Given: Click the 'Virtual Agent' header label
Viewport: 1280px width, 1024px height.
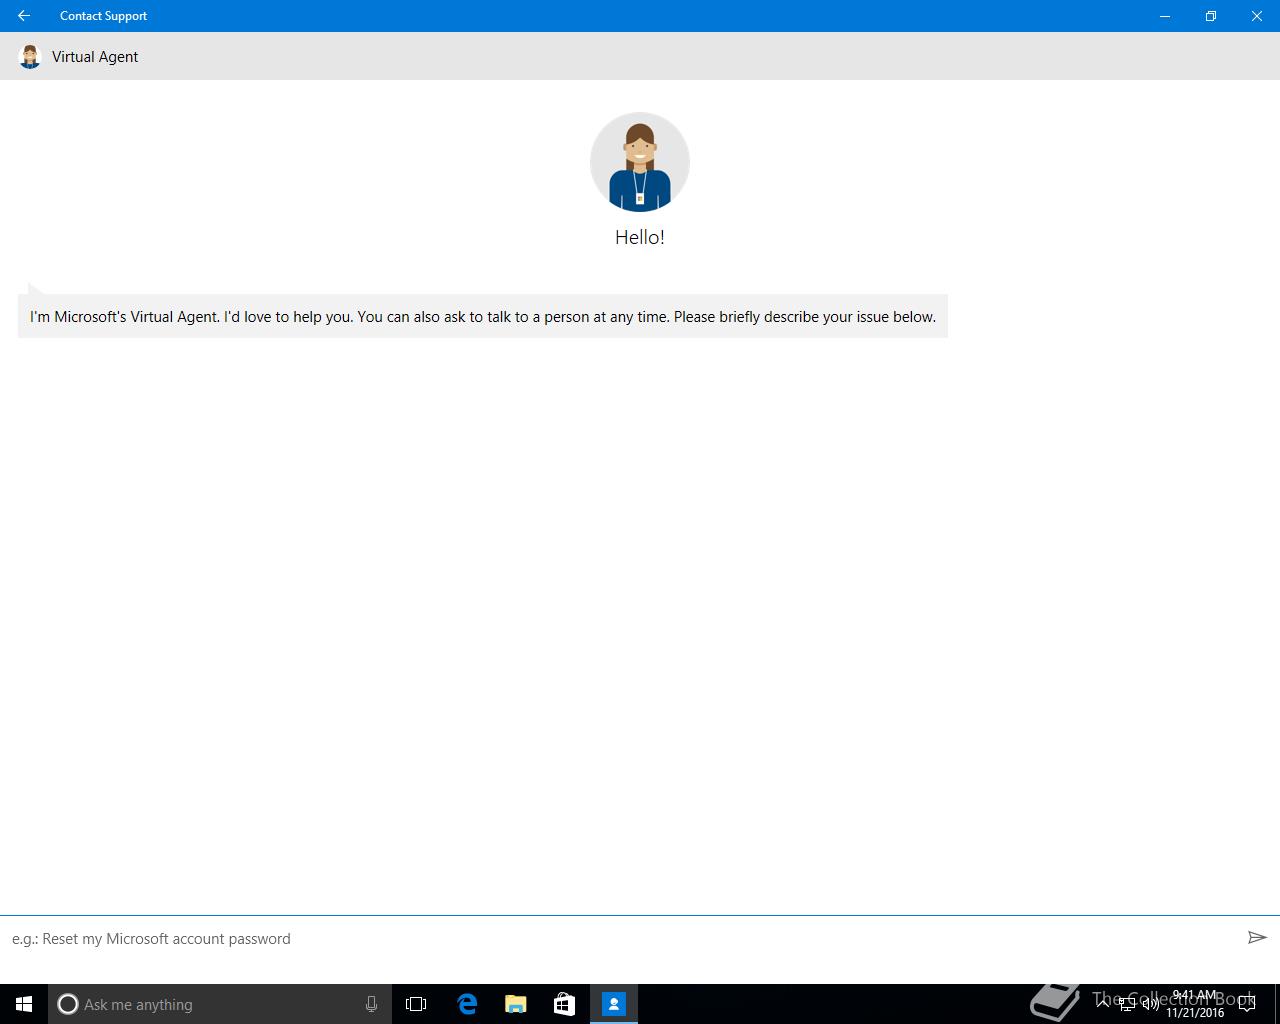Looking at the screenshot, I should [x=95, y=57].
